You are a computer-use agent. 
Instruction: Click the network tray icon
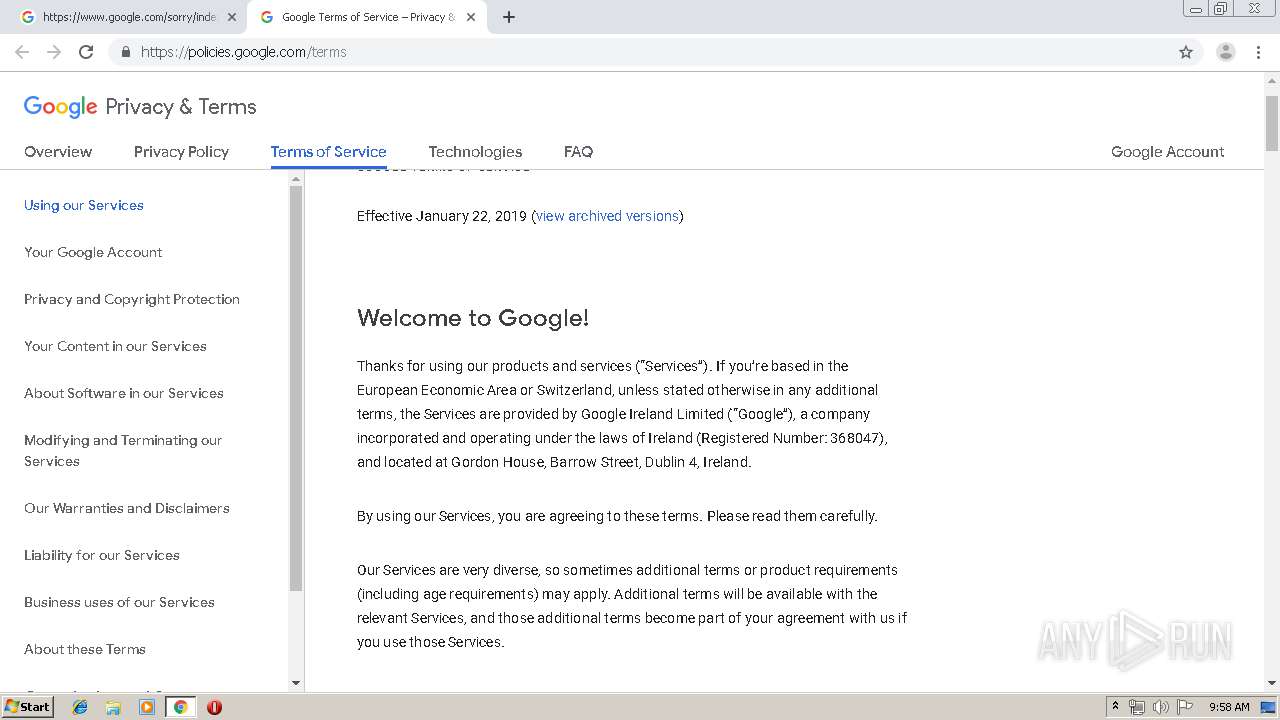click(x=1137, y=707)
